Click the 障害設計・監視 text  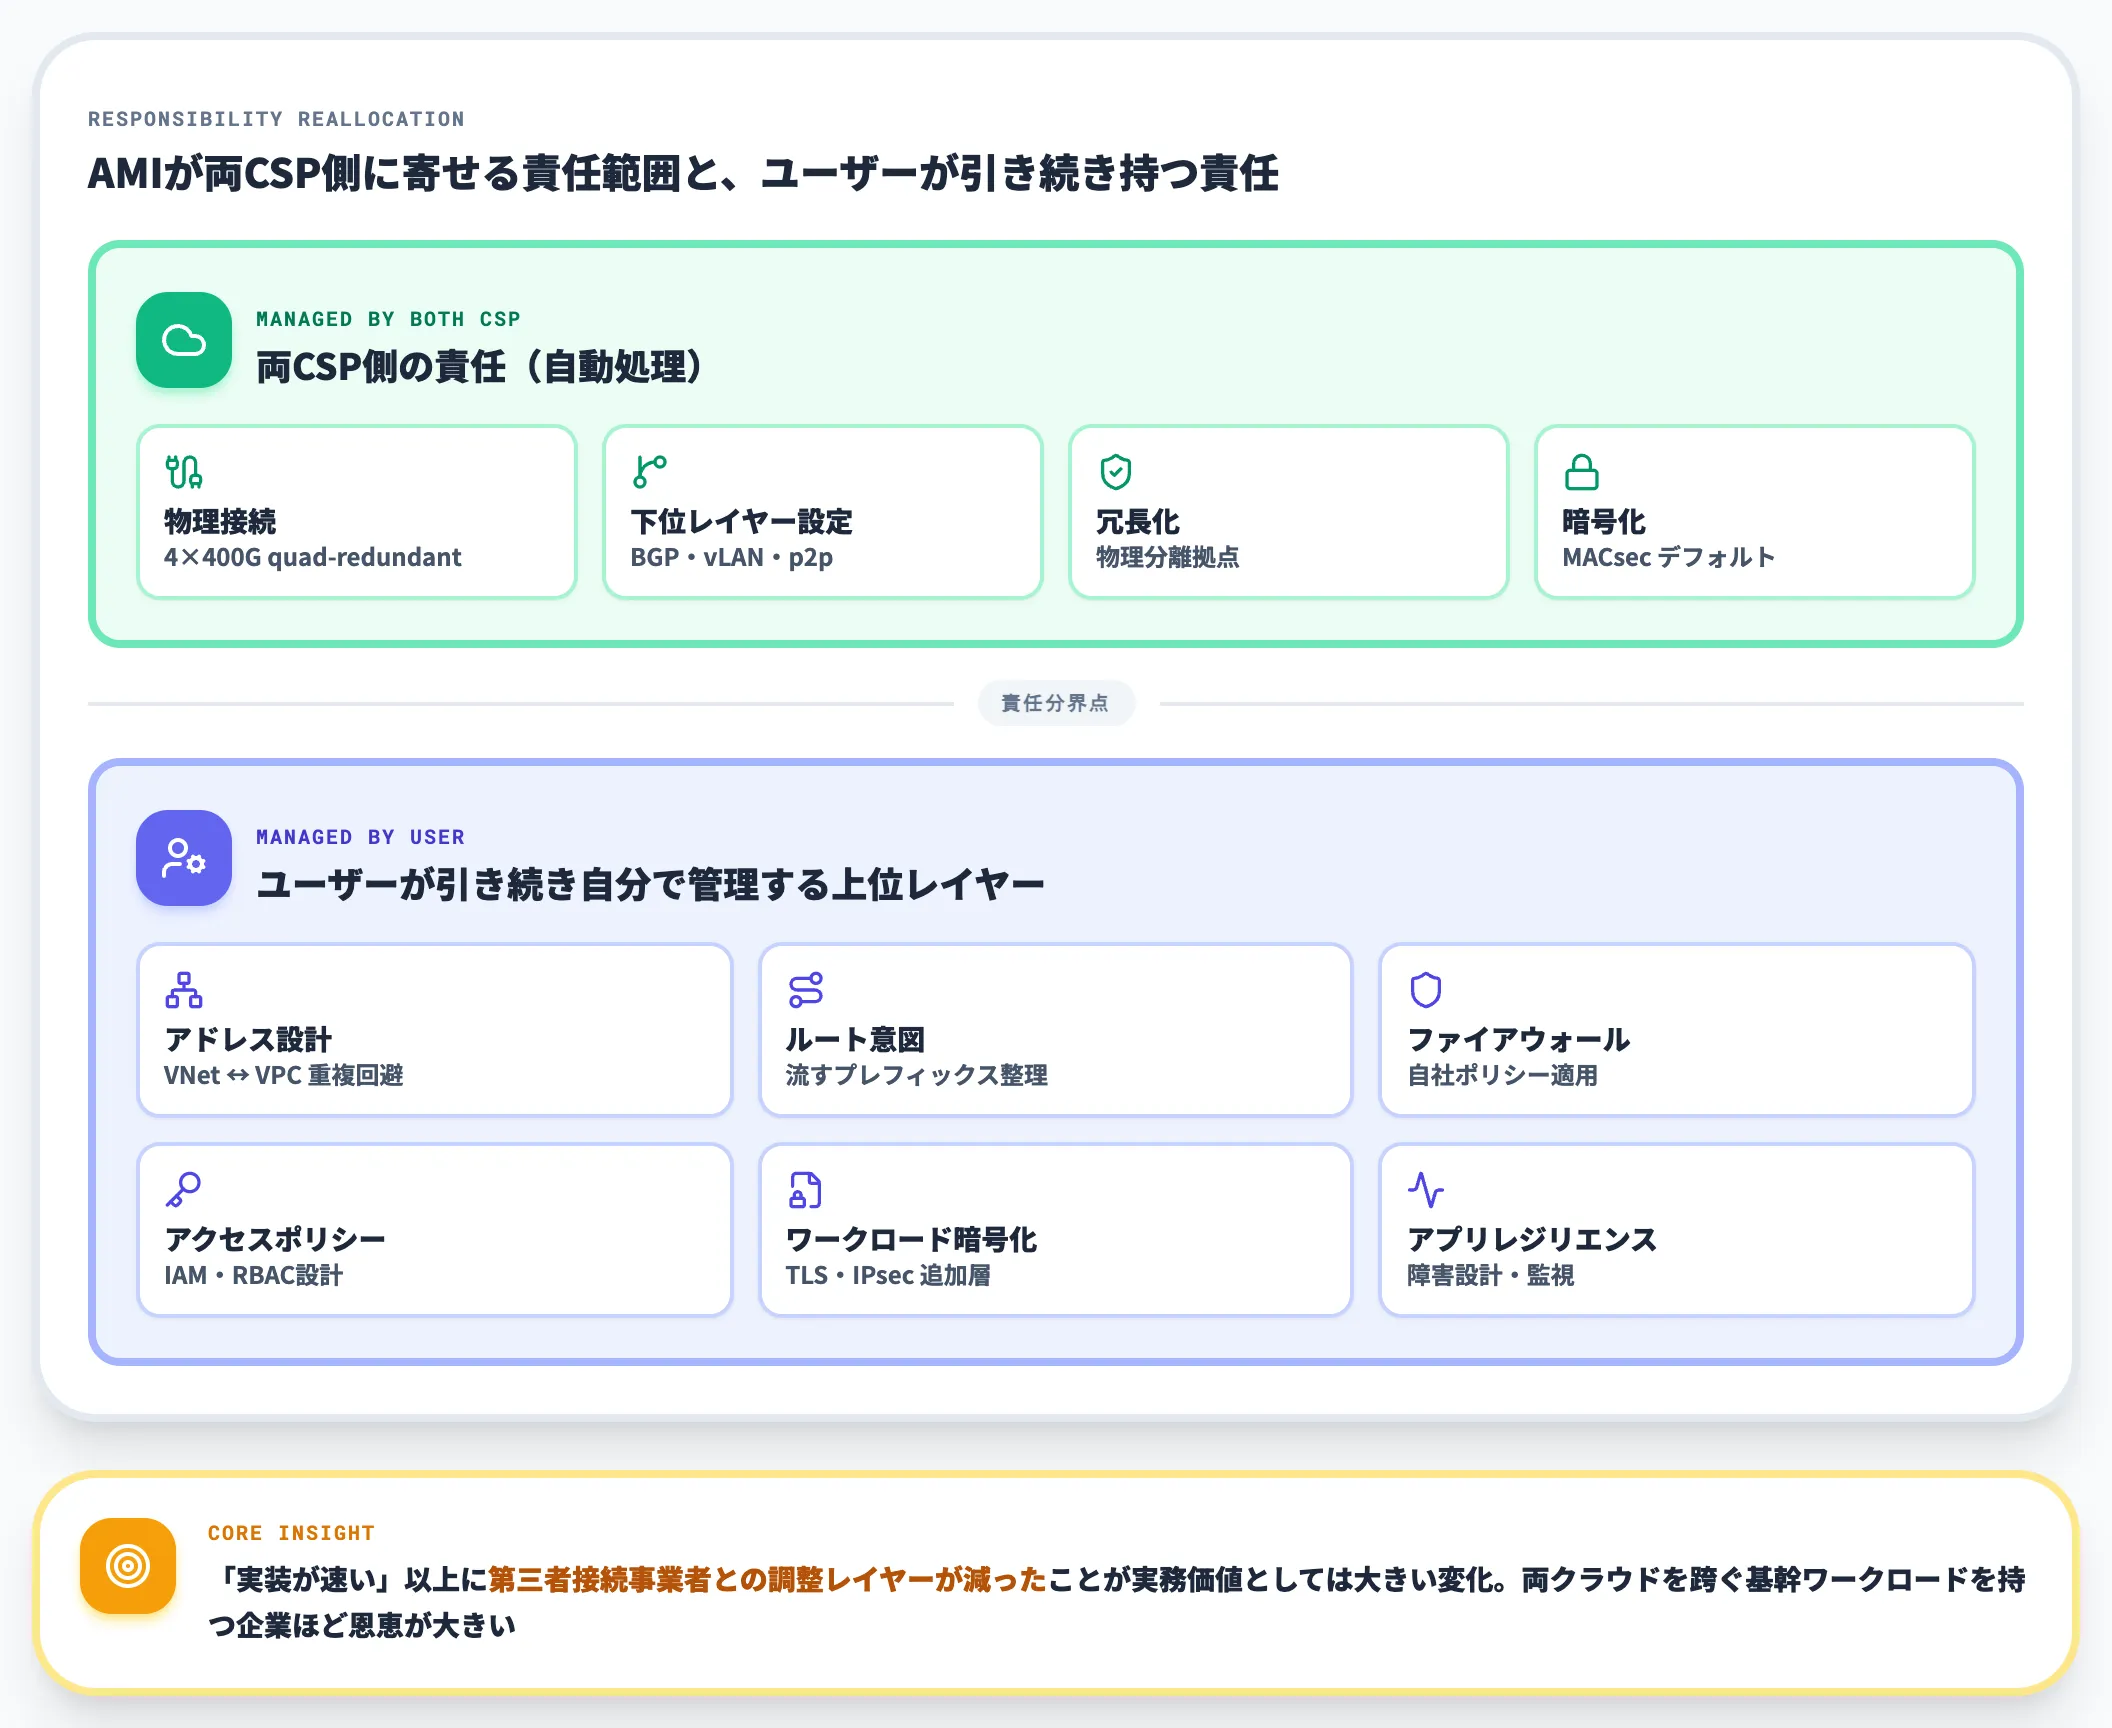click(x=1491, y=1275)
